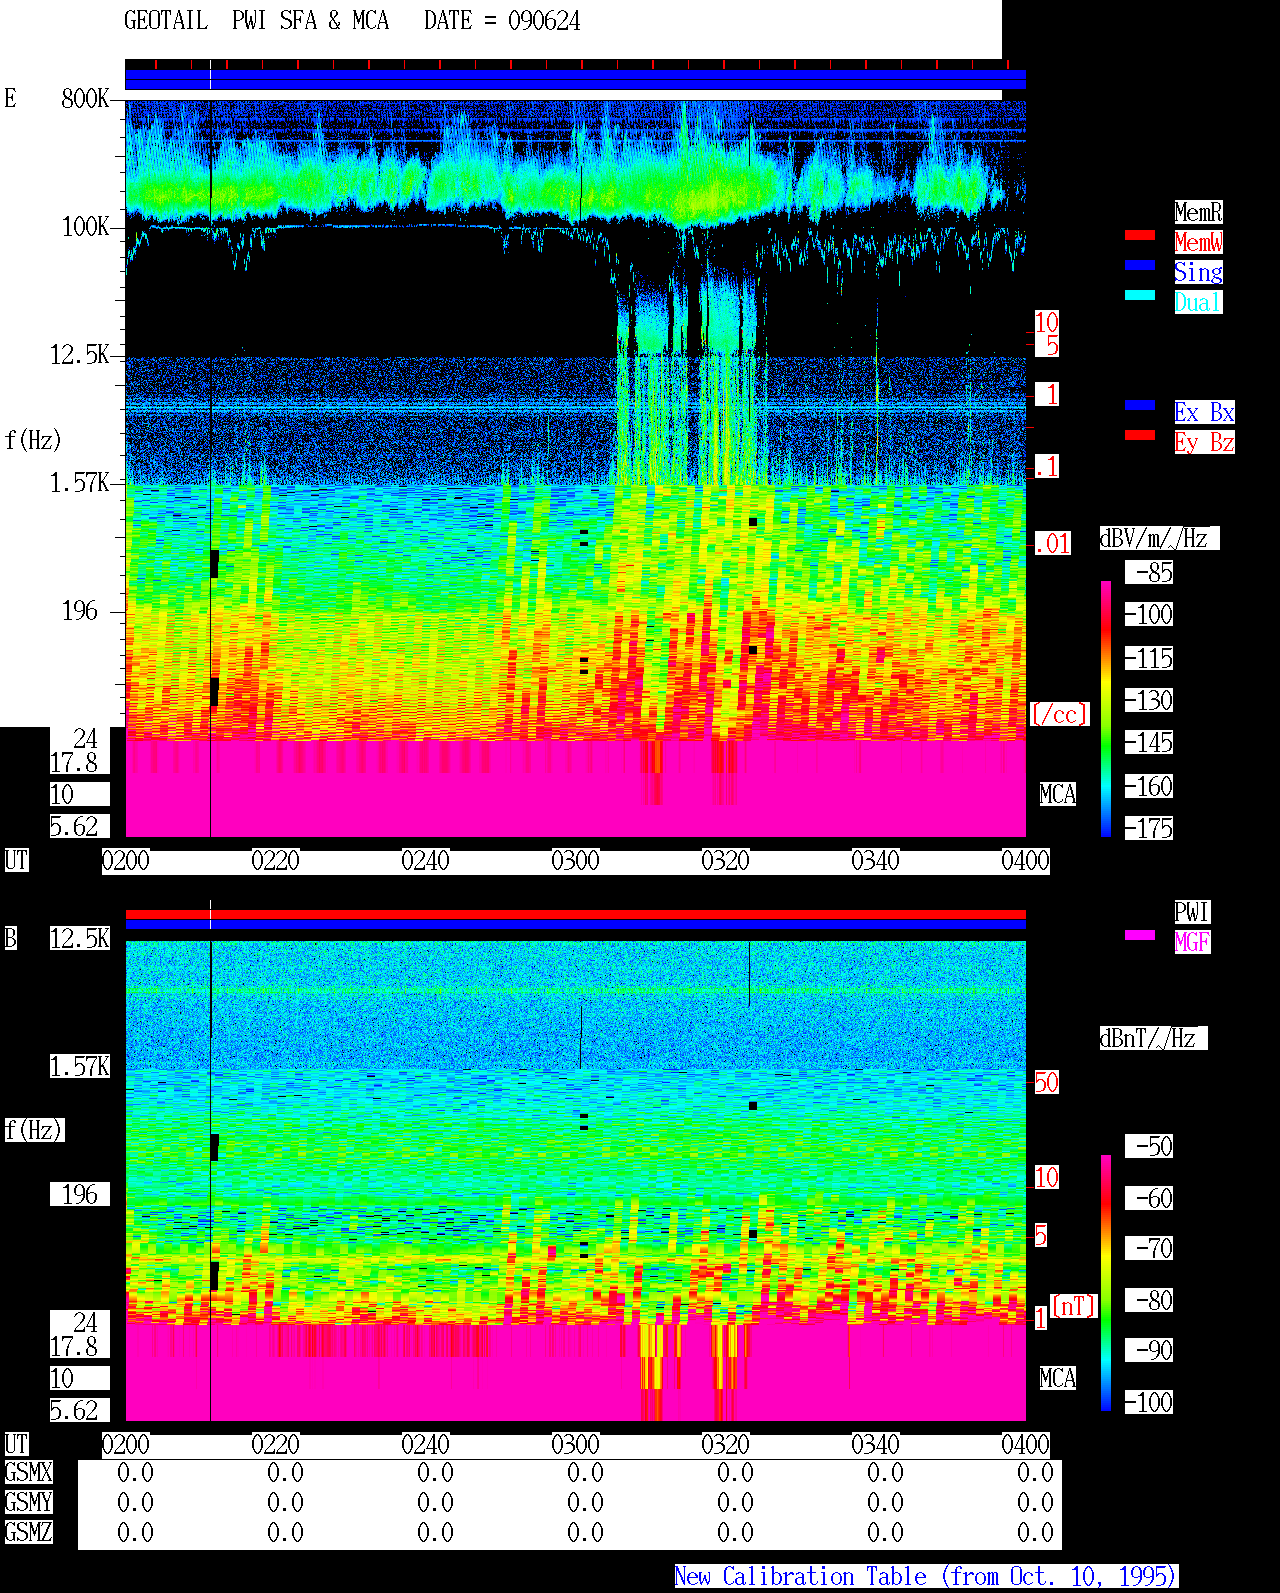Click the red MemW legend swatch

click(1140, 236)
